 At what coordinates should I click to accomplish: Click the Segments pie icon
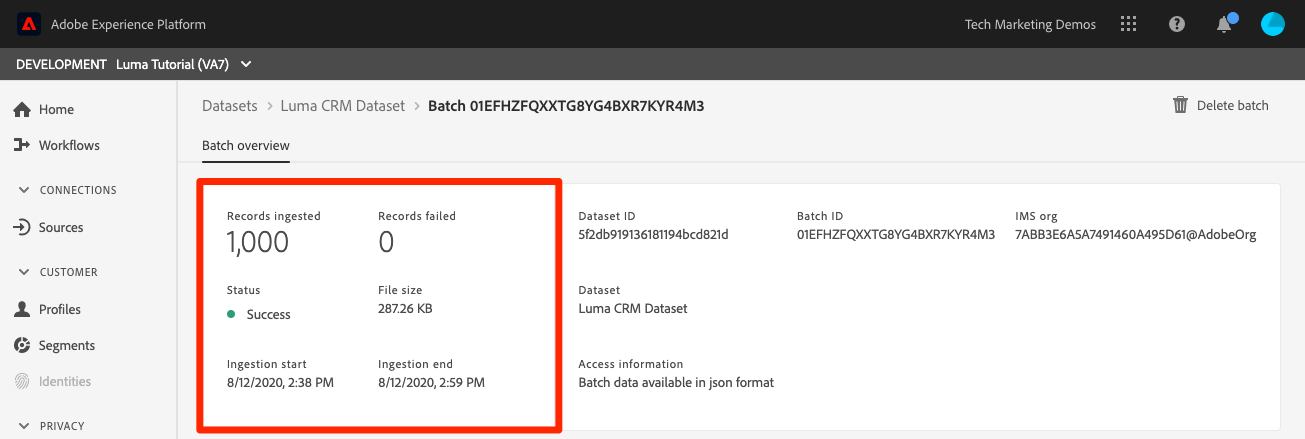point(22,345)
